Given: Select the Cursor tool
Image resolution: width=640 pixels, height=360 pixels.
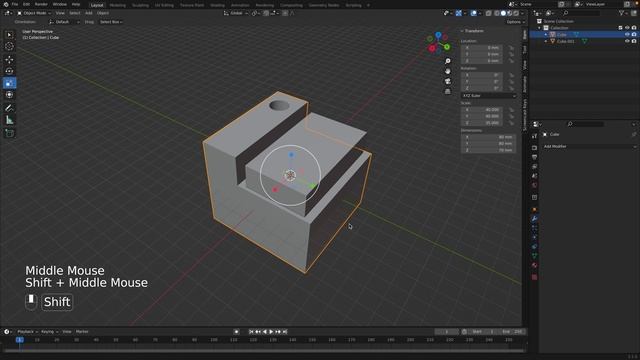Looking at the screenshot, I should [x=9, y=47].
